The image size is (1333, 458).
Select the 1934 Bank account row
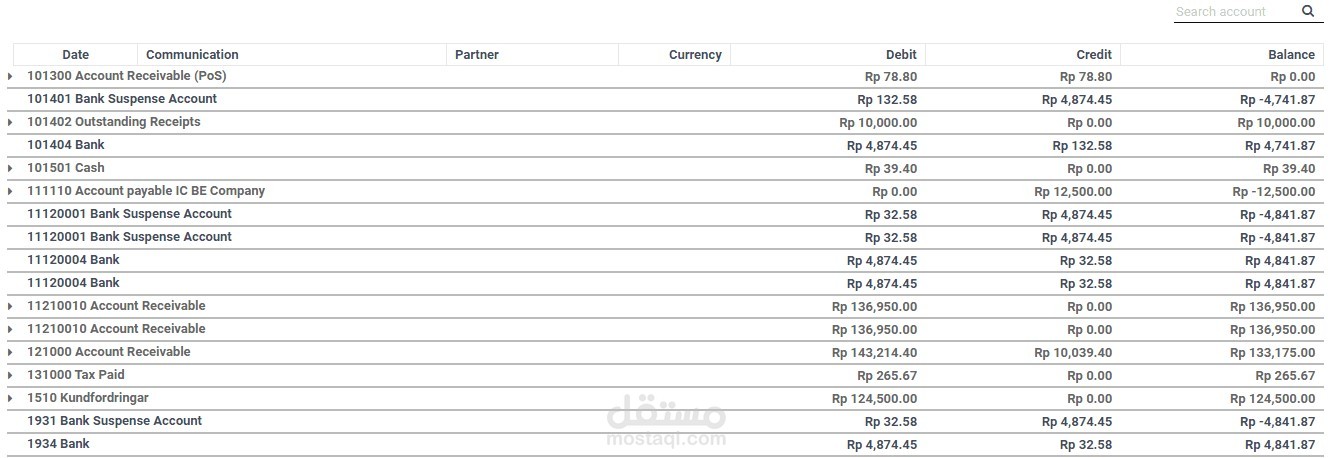coord(665,444)
